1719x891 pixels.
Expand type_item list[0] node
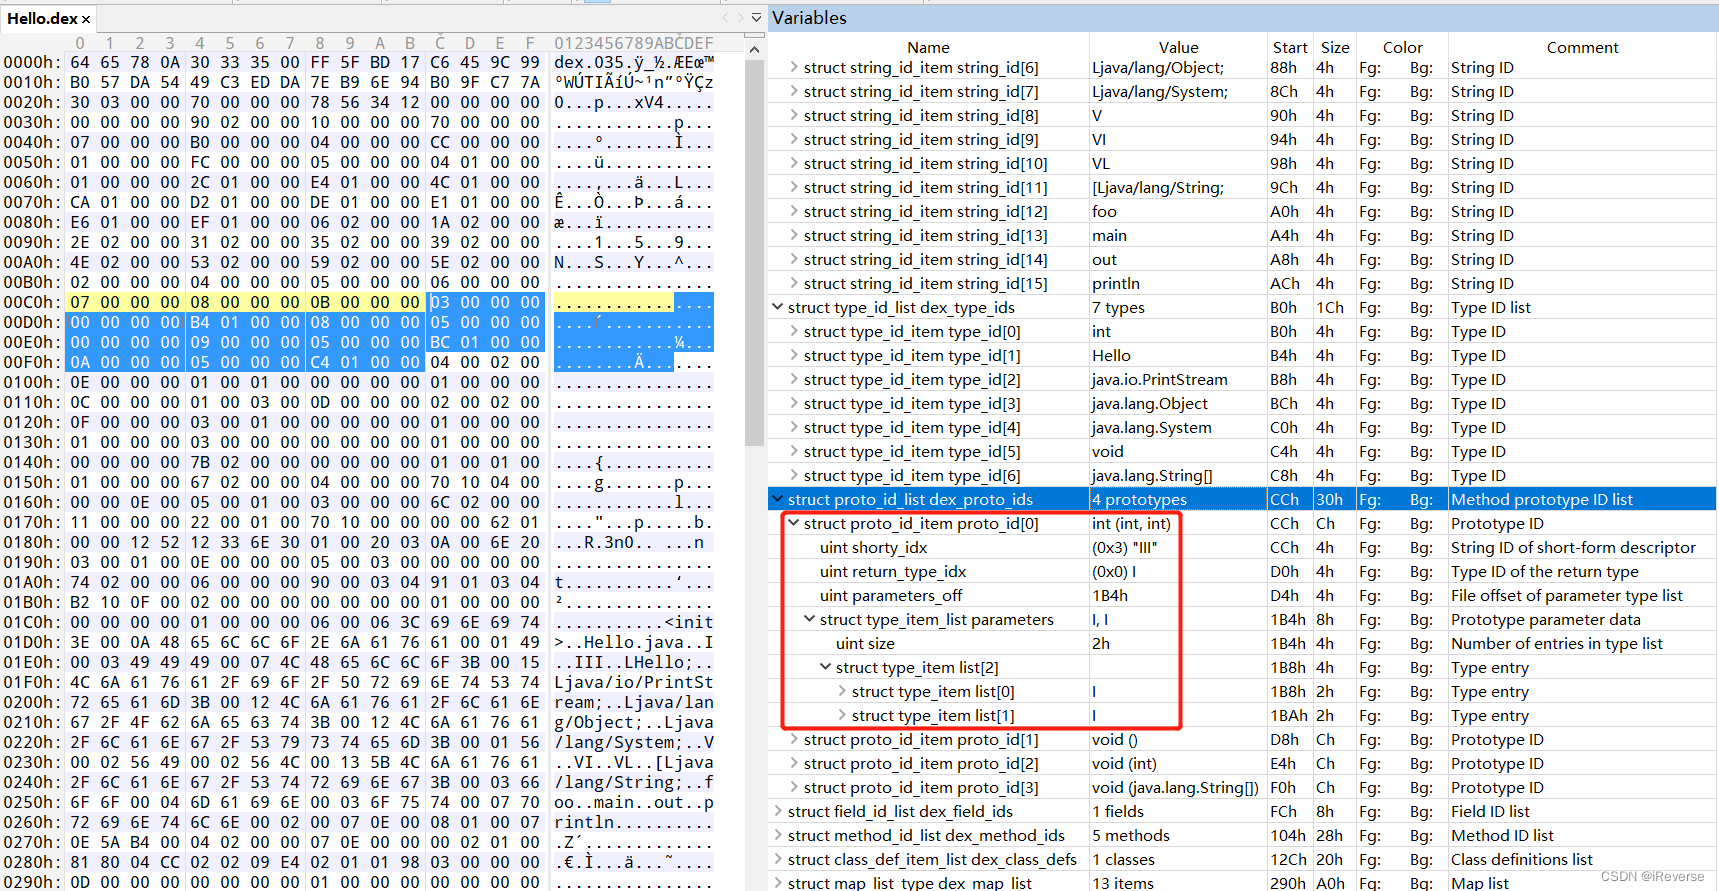click(842, 691)
